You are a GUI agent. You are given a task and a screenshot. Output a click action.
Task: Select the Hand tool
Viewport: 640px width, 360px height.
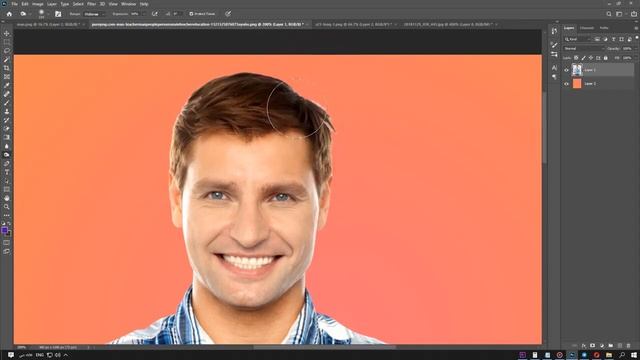point(7,198)
